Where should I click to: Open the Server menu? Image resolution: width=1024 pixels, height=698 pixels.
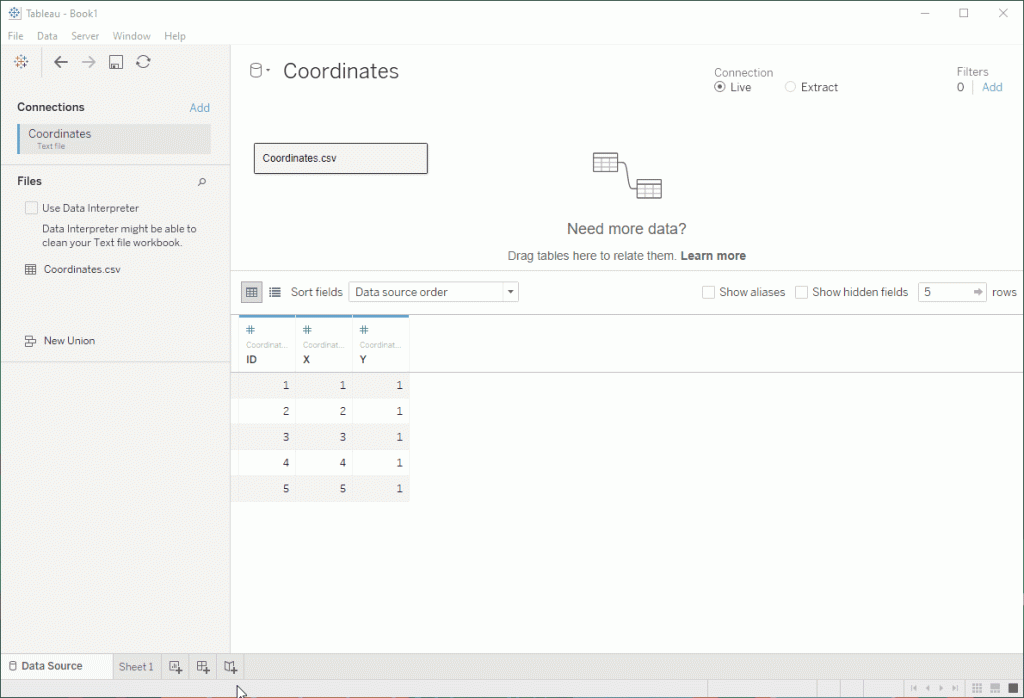click(x=85, y=36)
